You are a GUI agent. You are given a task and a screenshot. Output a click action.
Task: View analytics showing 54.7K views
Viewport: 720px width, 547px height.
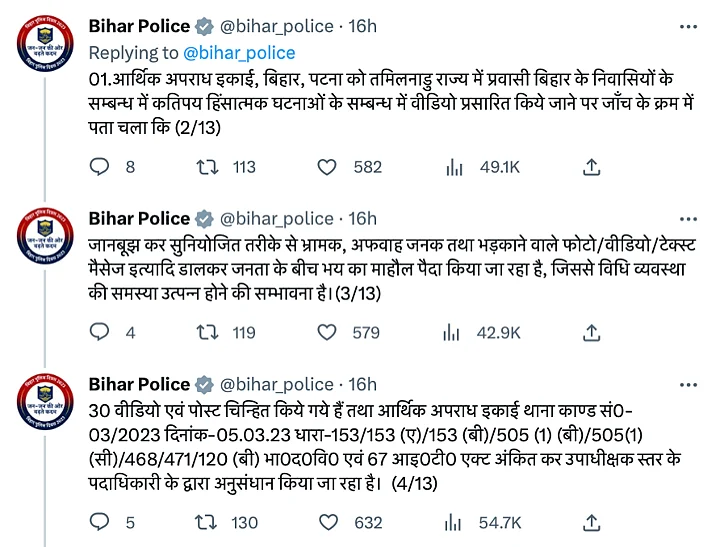pos(455,521)
